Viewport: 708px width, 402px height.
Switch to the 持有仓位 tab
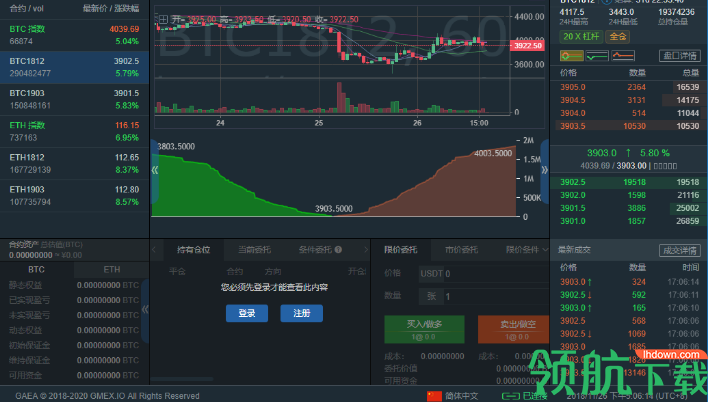pyautogui.click(x=193, y=249)
